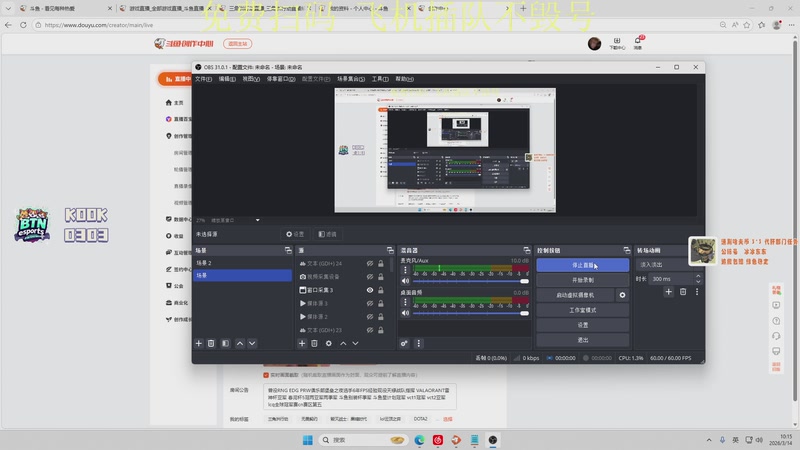Increase transition duration stepper

tap(698, 276)
